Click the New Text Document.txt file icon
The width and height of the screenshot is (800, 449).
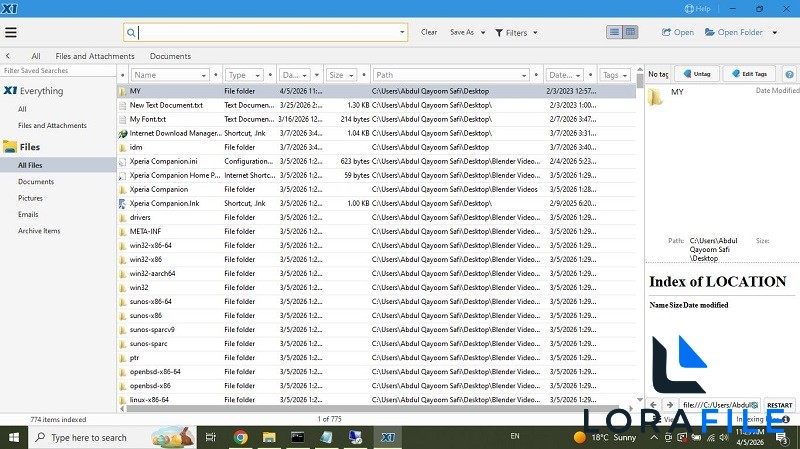pyautogui.click(x=122, y=106)
